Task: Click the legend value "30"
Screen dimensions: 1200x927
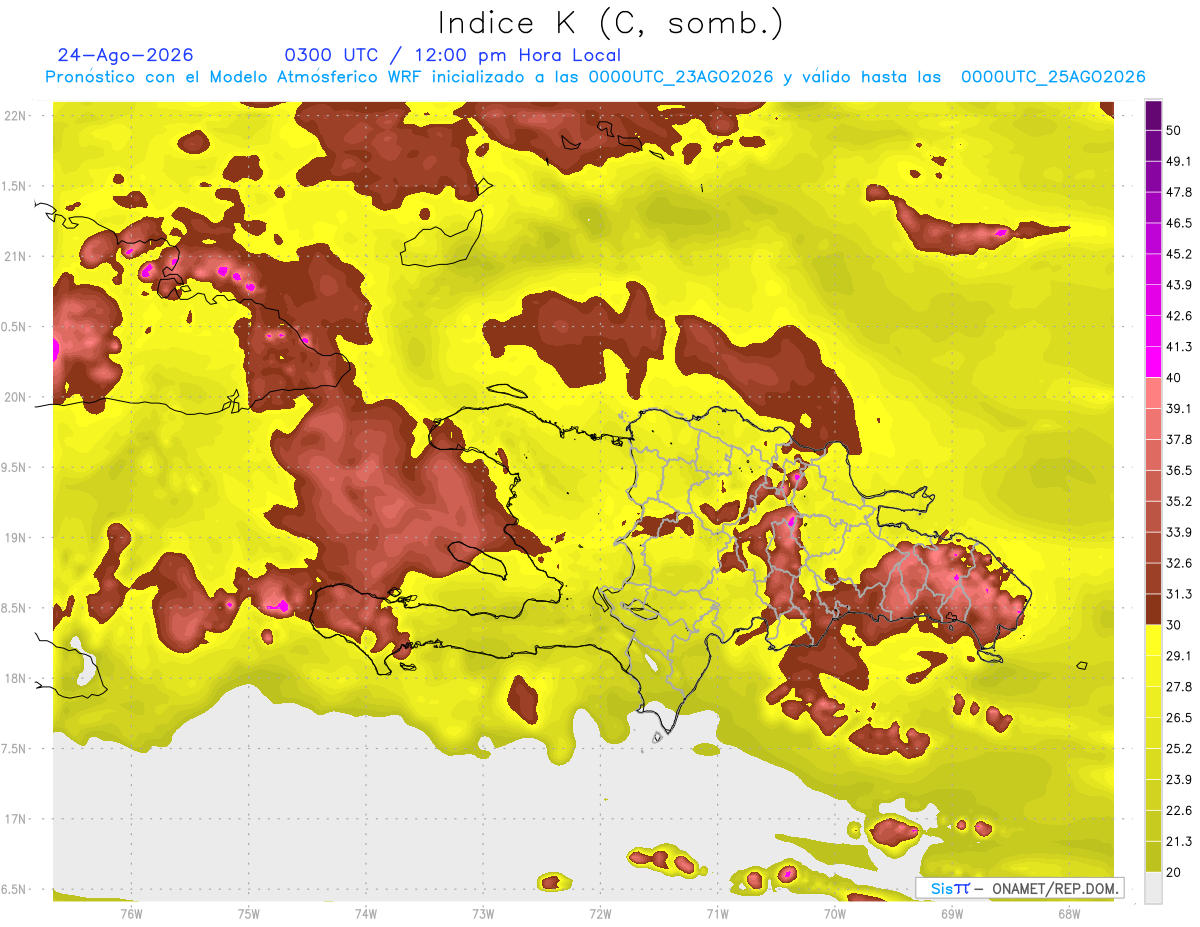Action: point(1175,625)
